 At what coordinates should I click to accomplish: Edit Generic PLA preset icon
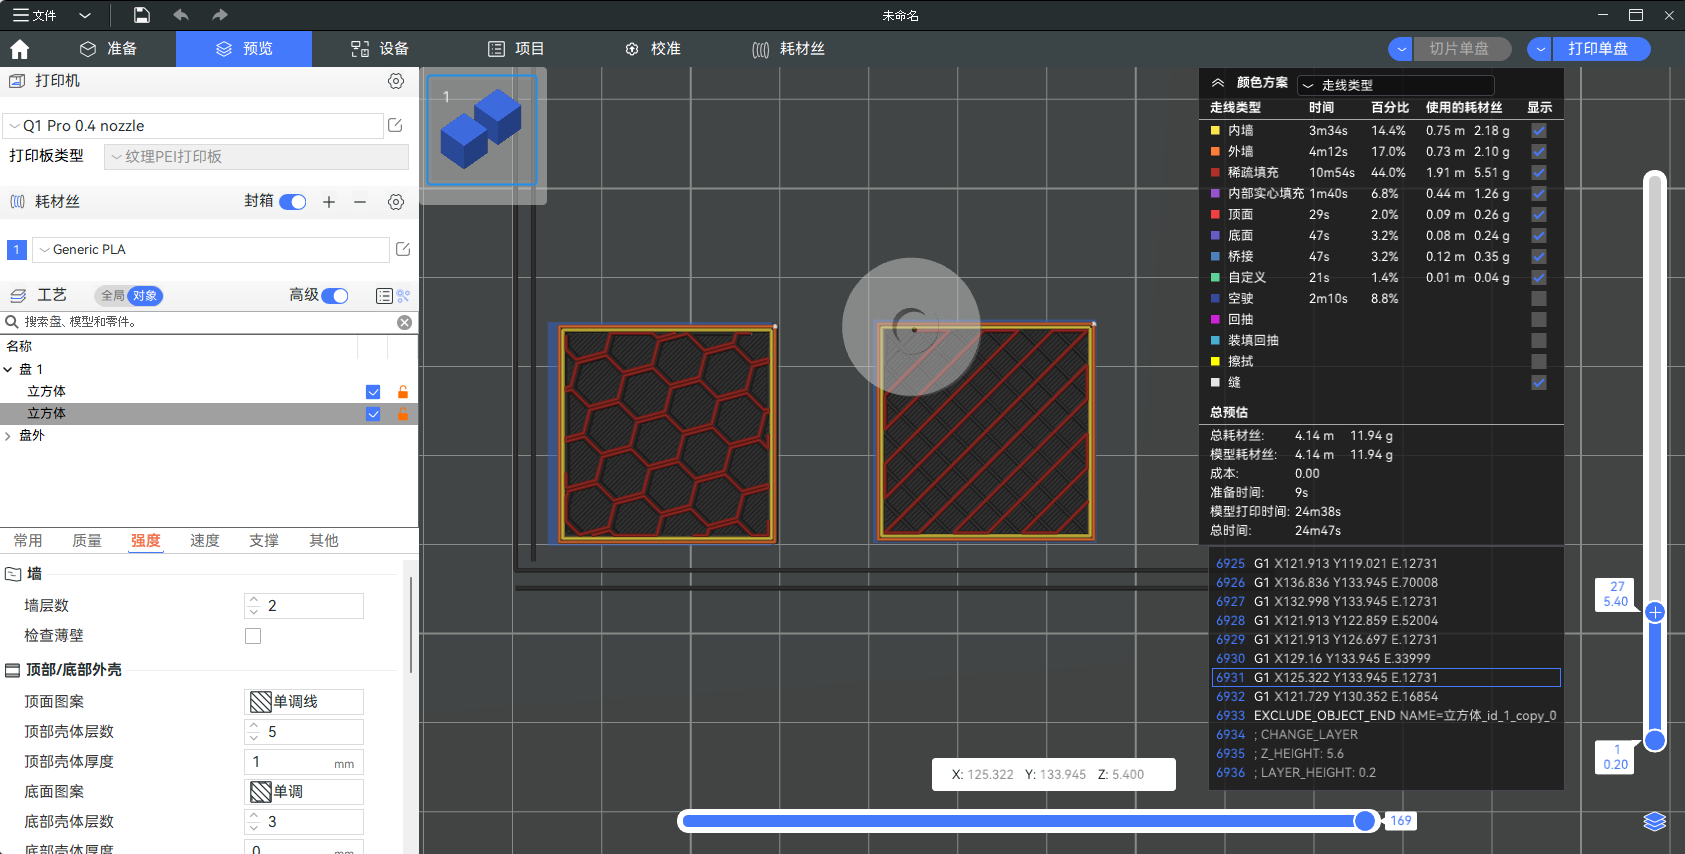403,249
